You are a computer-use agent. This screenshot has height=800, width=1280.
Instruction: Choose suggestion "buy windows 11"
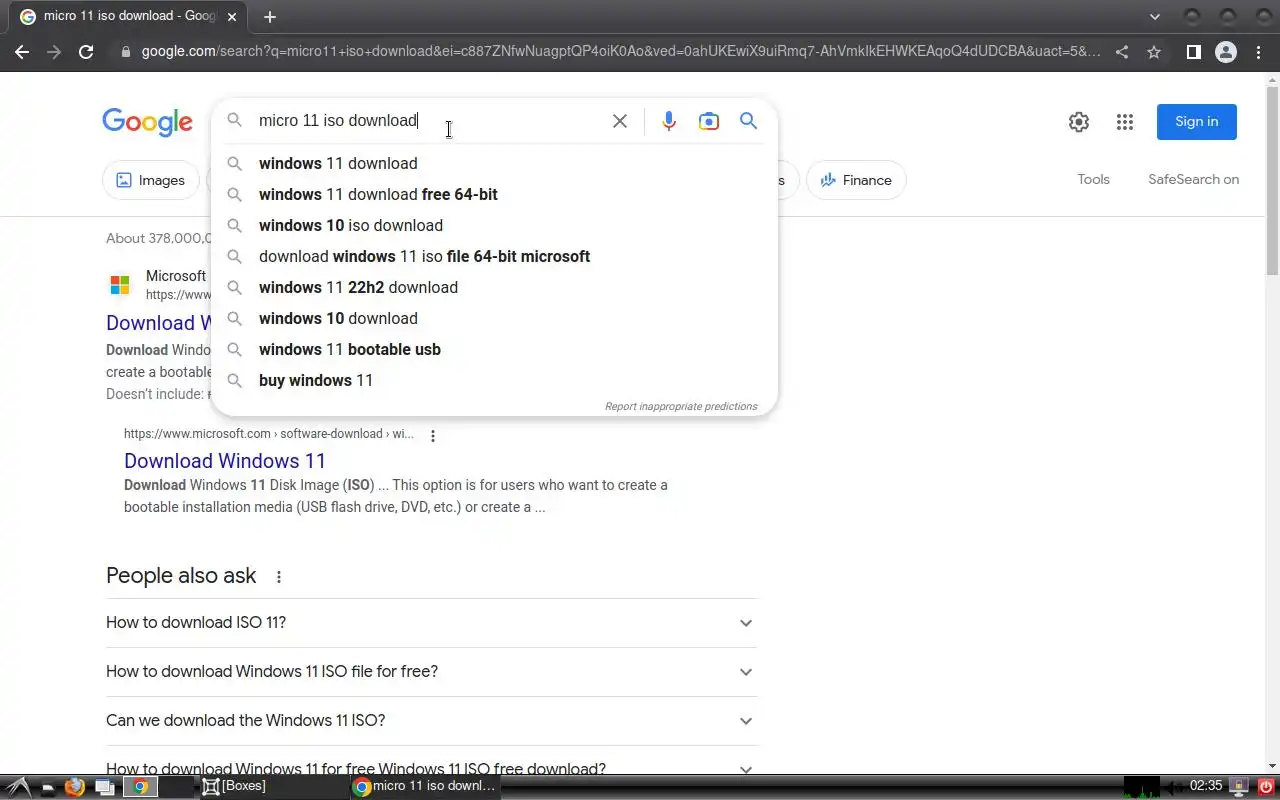pos(494,381)
